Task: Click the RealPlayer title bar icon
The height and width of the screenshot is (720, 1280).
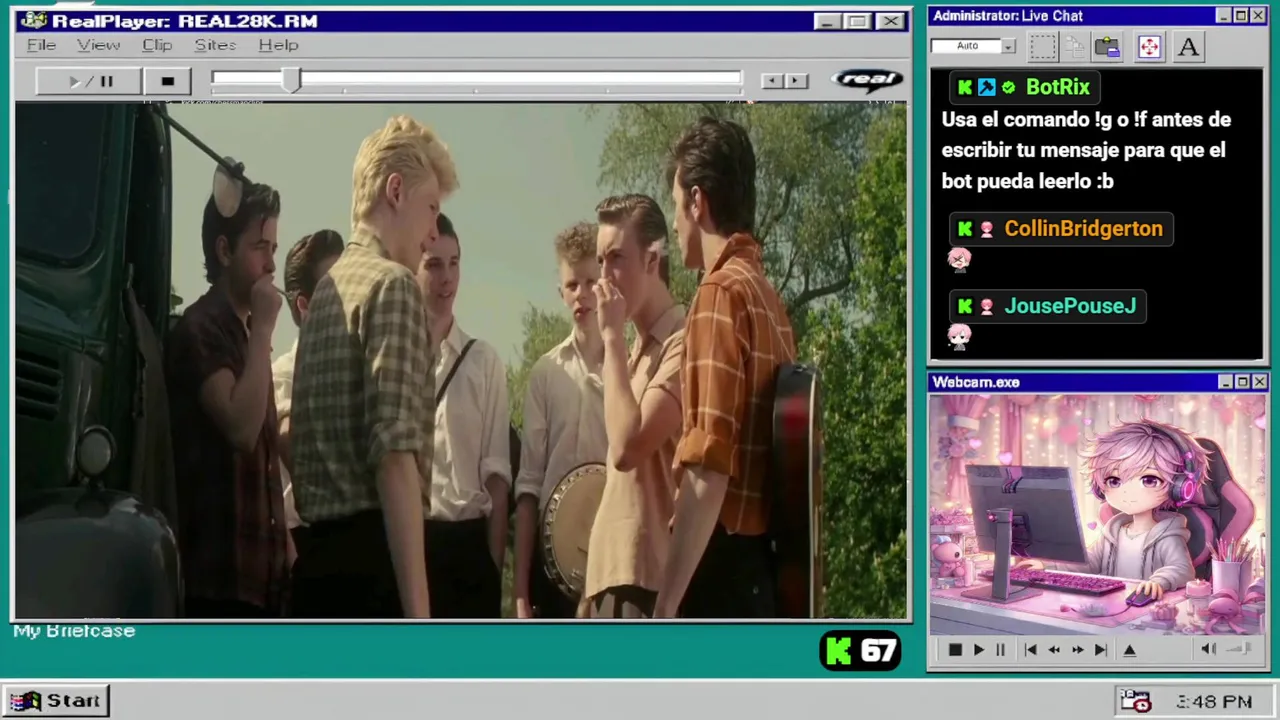Action: point(33,20)
